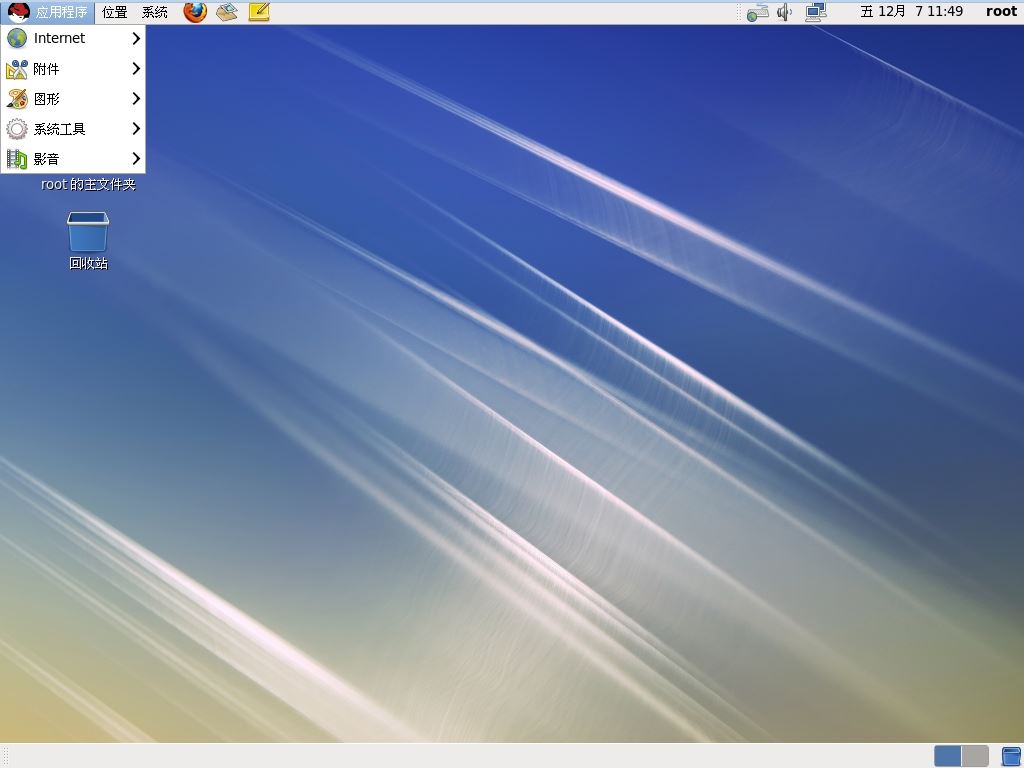The image size is (1024, 768).
Task: Switch to the first blue workspace
Action: pyautogui.click(x=948, y=756)
